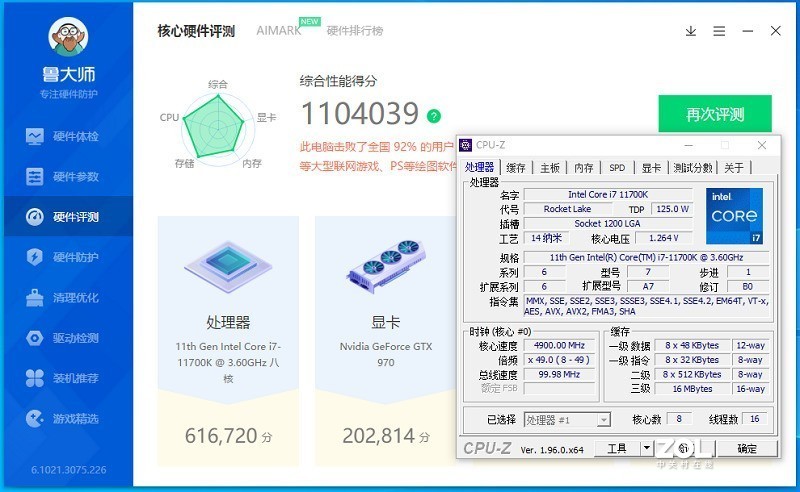Select the 主板 tab in CPU-Z
The image size is (800, 492).
550,167
